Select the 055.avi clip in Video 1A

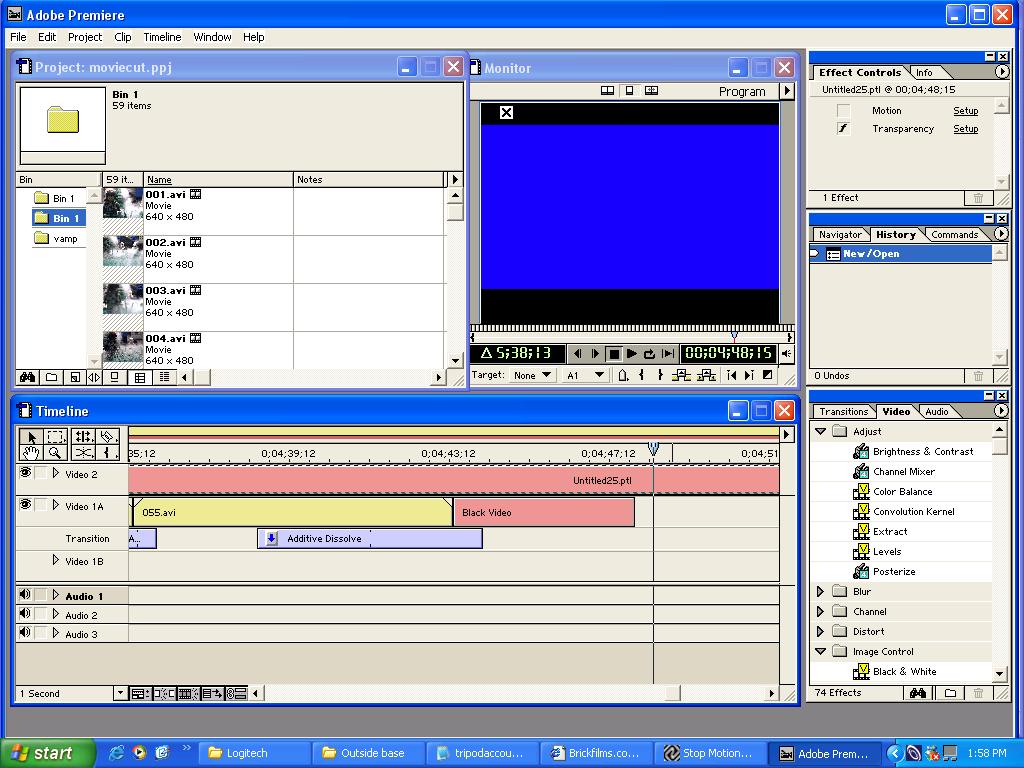[290, 511]
